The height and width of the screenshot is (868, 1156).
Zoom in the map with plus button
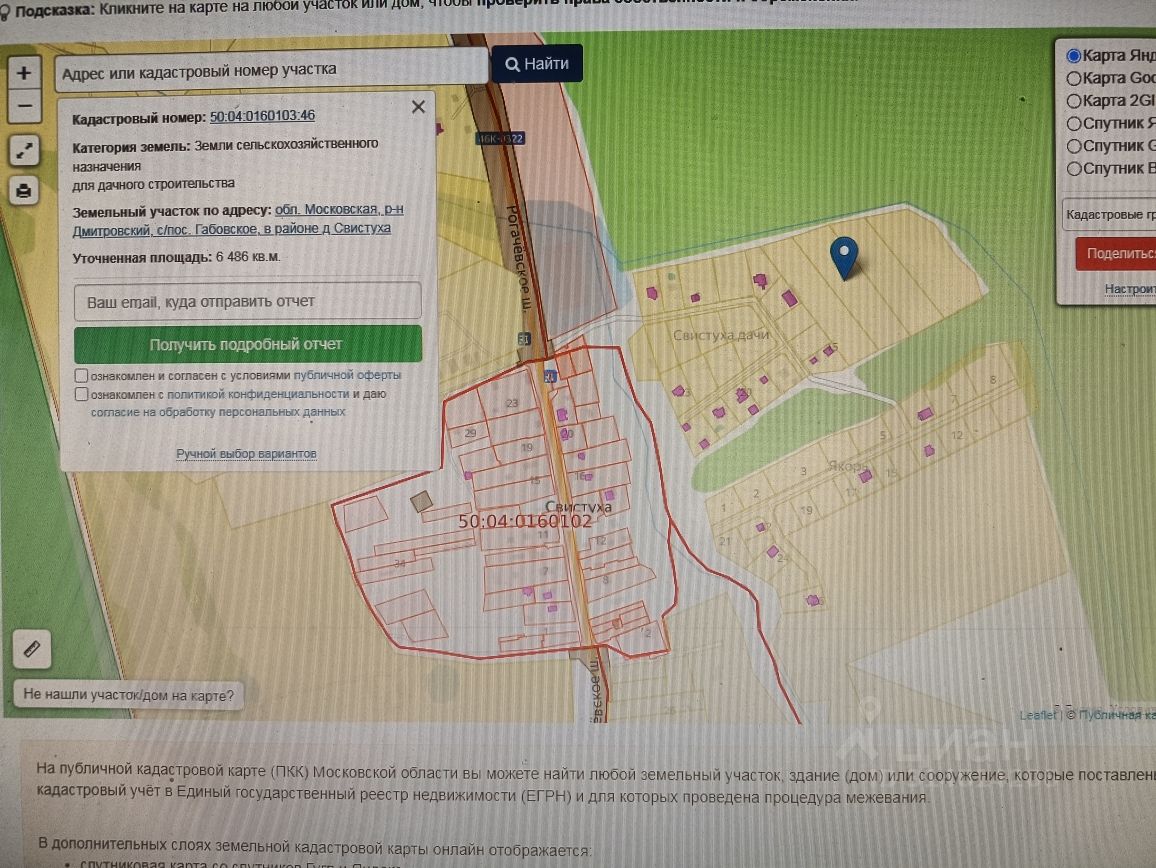(x=24, y=73)
